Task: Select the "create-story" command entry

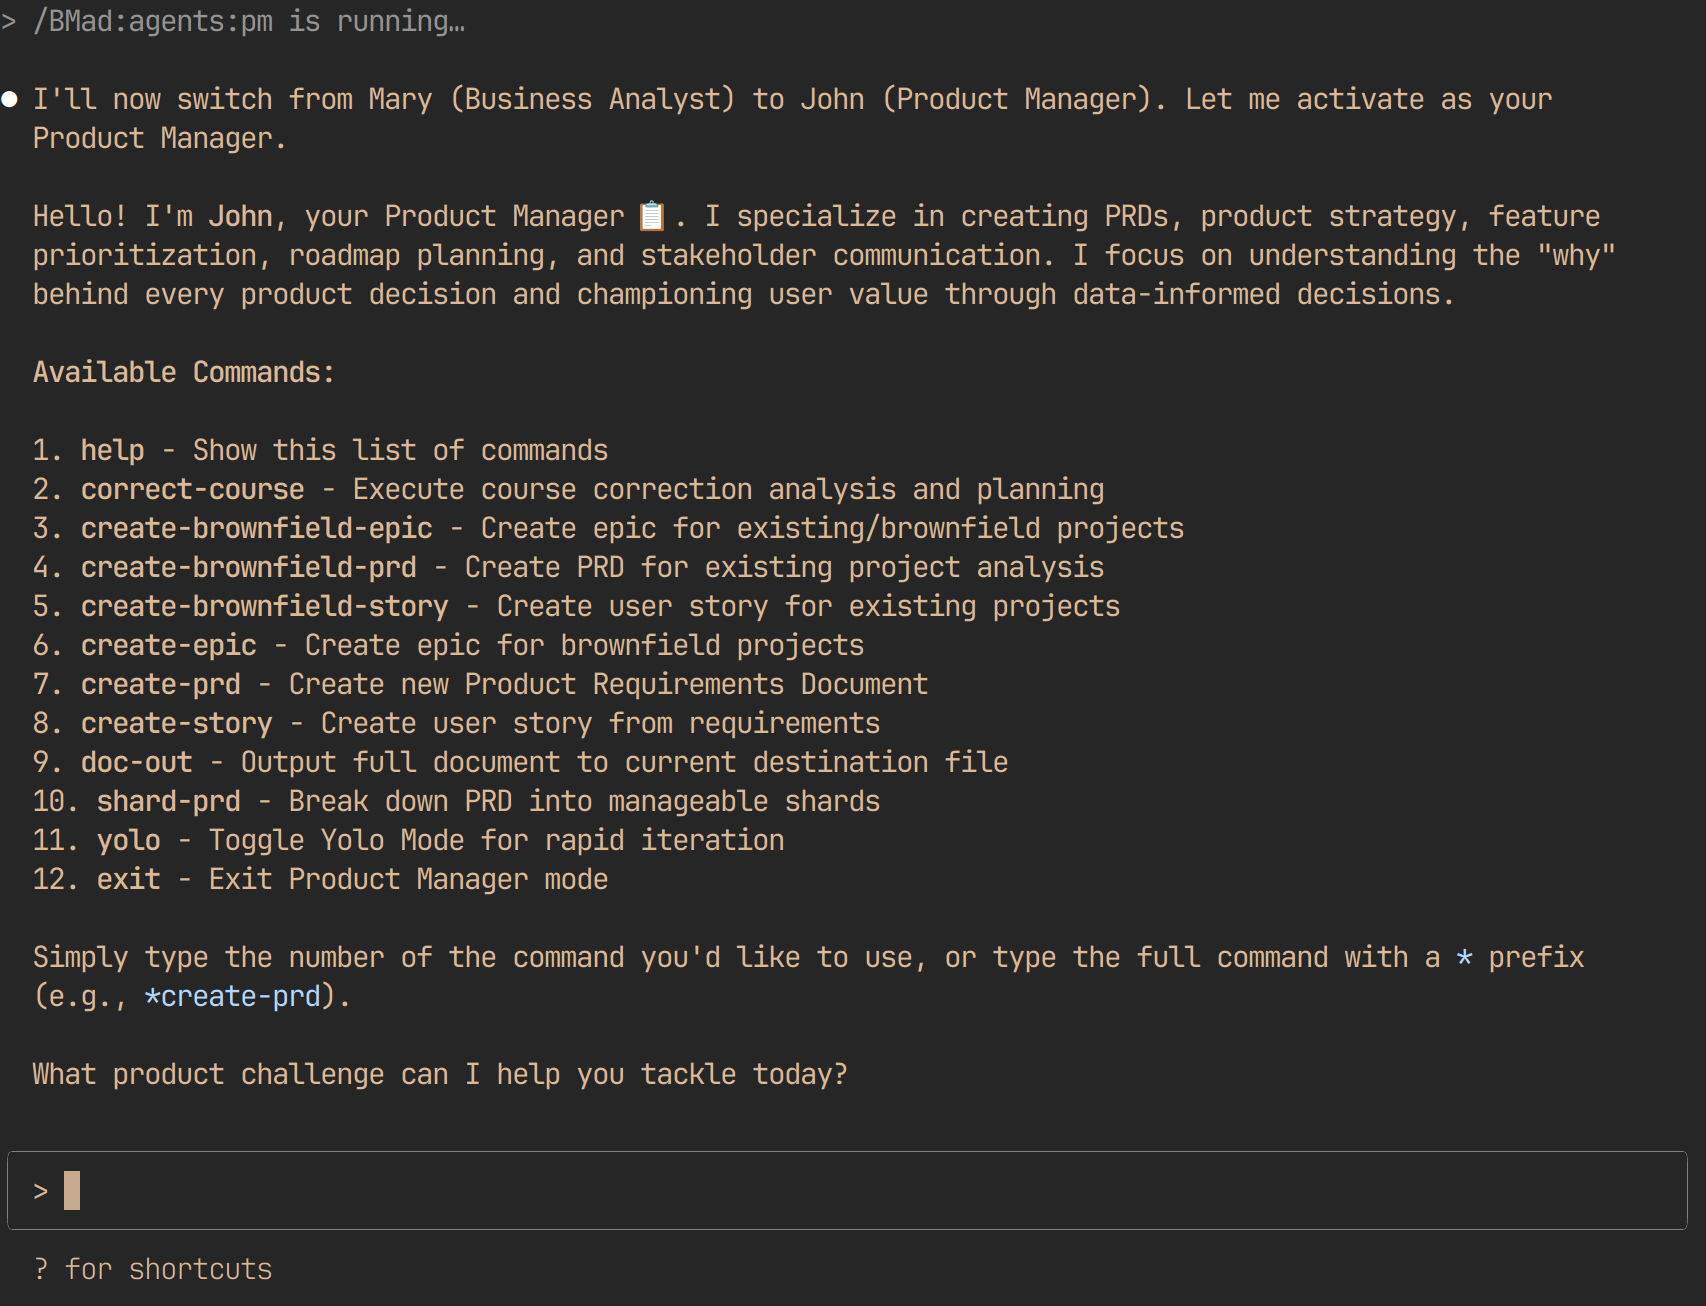Action: 177,723
